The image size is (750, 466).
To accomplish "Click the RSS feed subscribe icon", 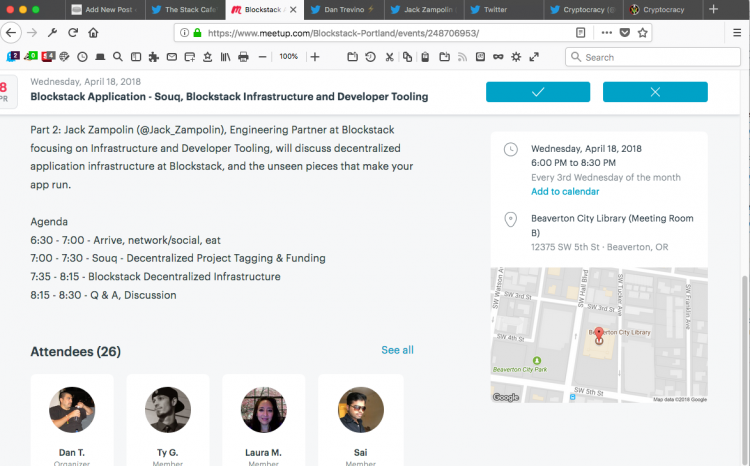I will pyautogui.click(x=462, y=57).
